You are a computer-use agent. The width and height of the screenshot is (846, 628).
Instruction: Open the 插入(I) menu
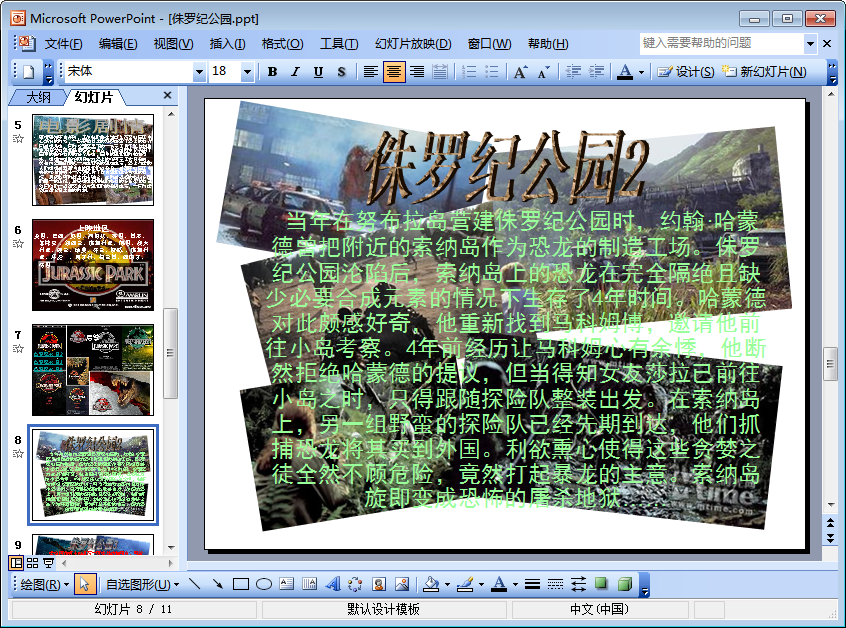tap(227, 44)
